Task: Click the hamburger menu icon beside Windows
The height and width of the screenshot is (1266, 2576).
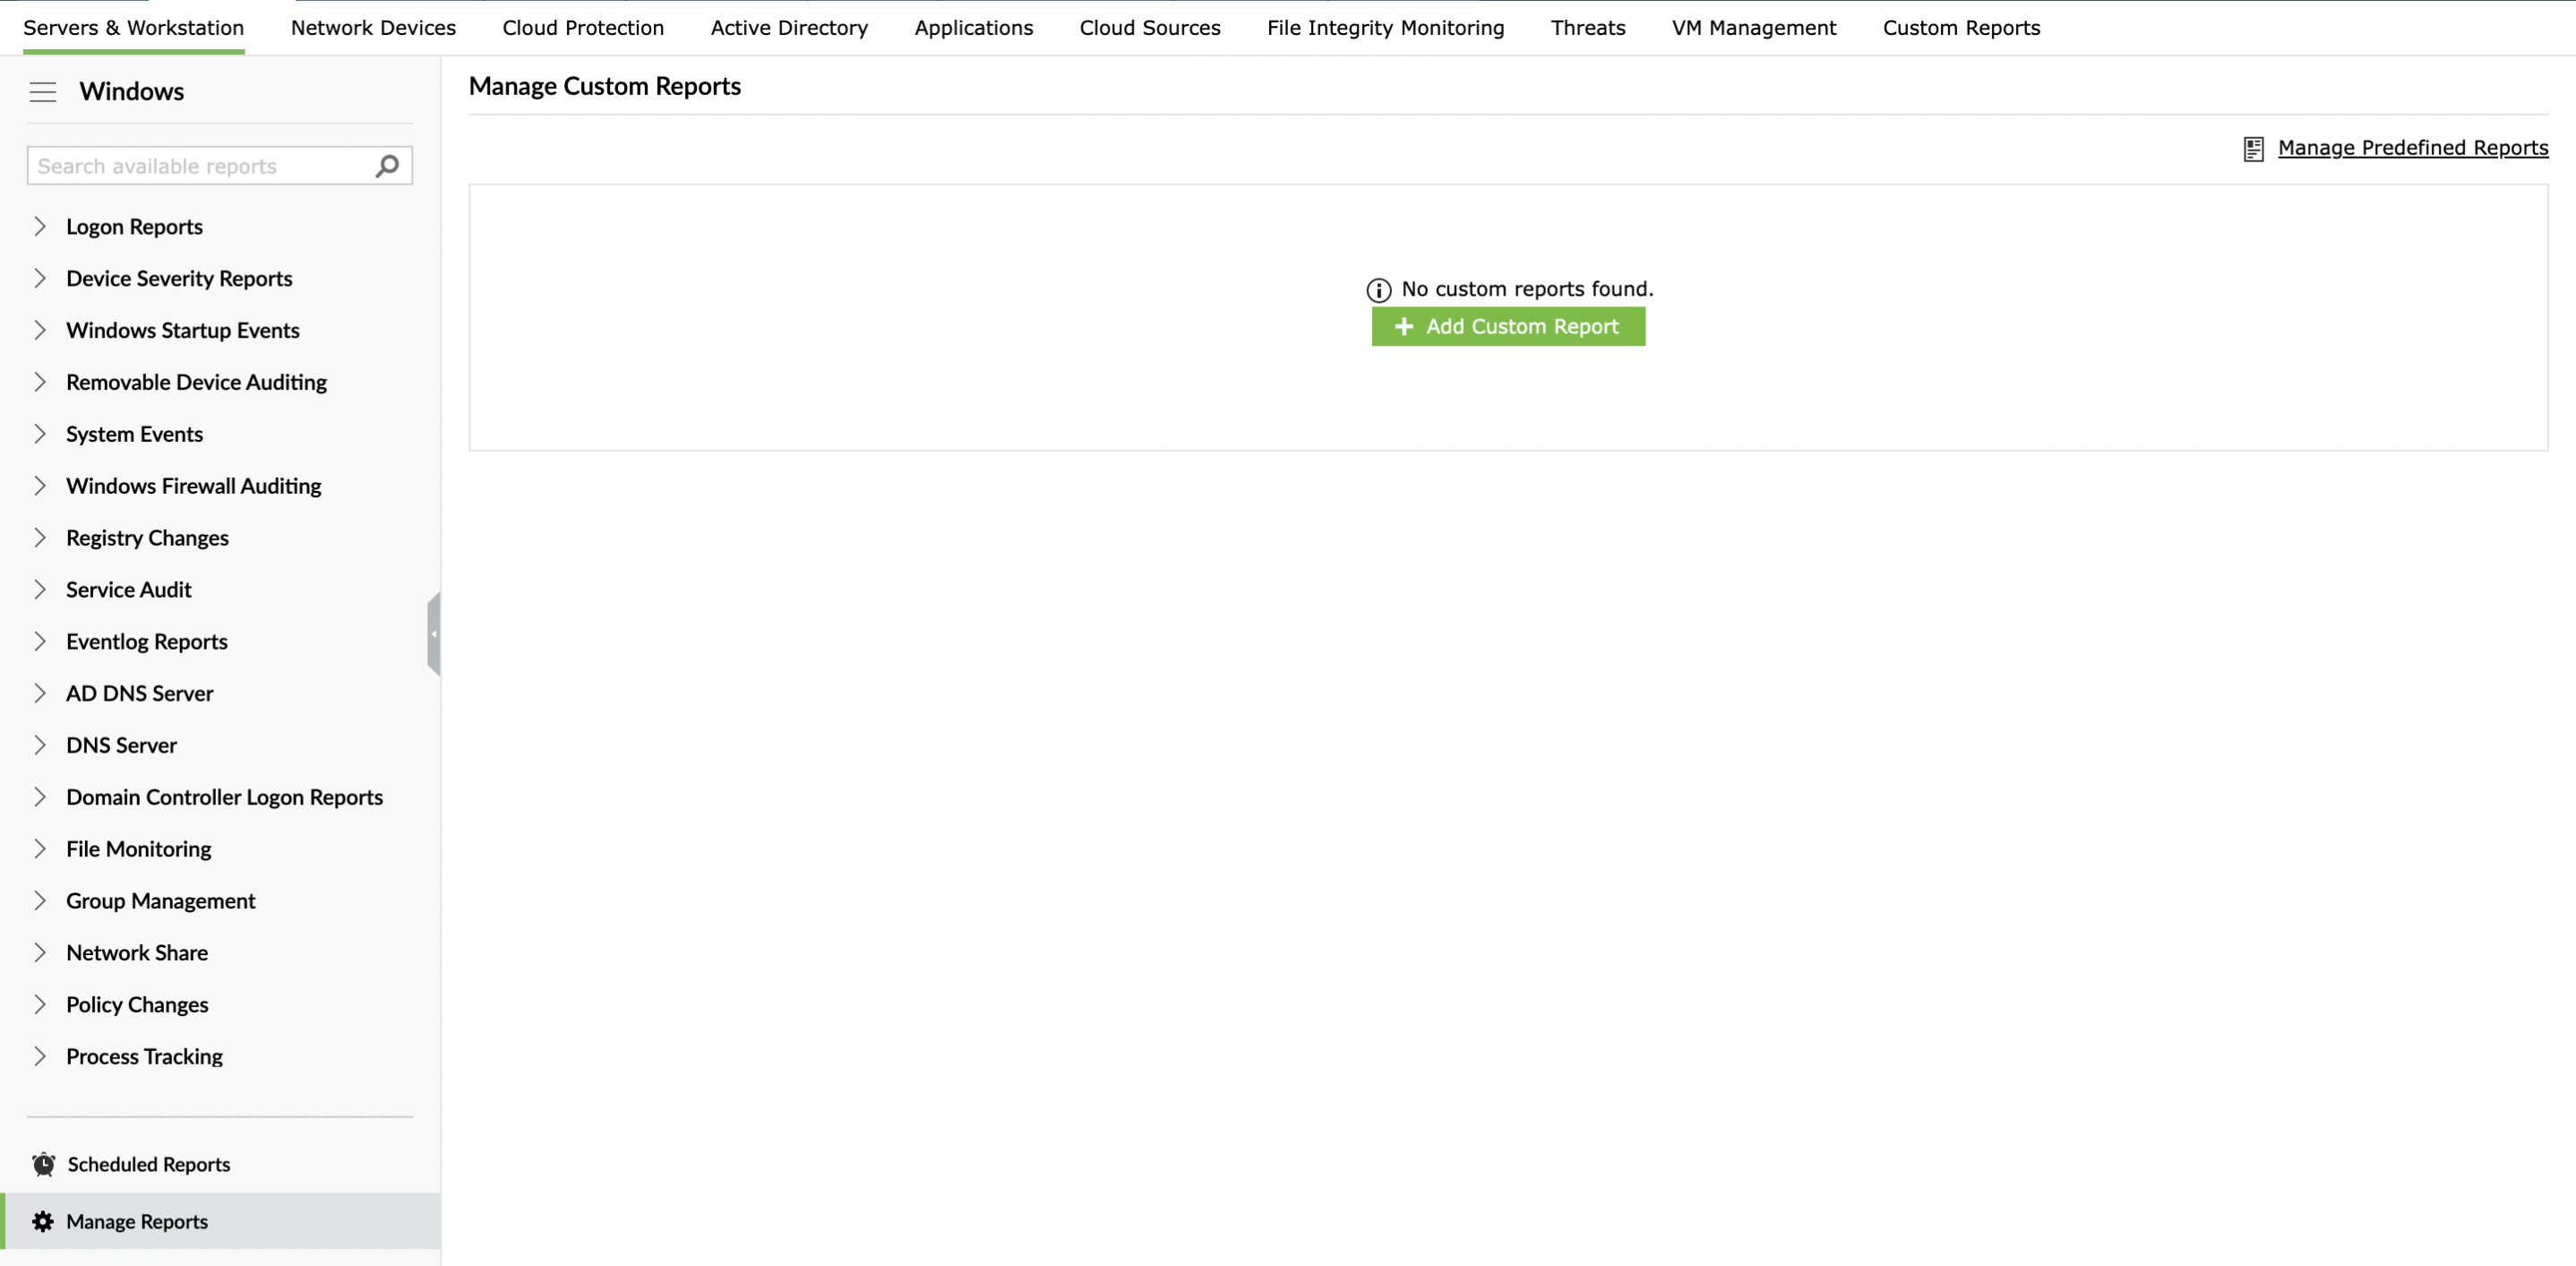Action: click(x=42, y=92)
